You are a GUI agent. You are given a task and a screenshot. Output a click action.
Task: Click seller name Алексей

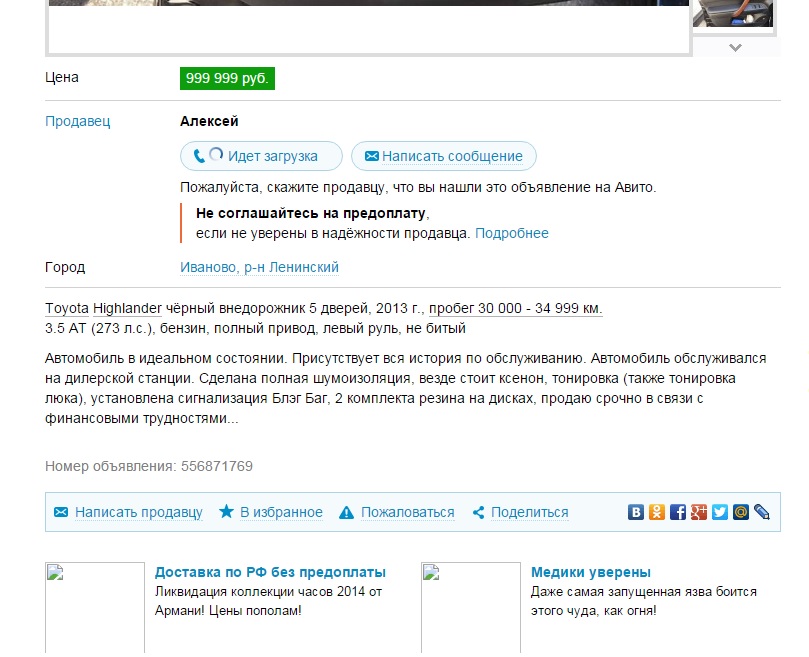(x=209, y=121)
